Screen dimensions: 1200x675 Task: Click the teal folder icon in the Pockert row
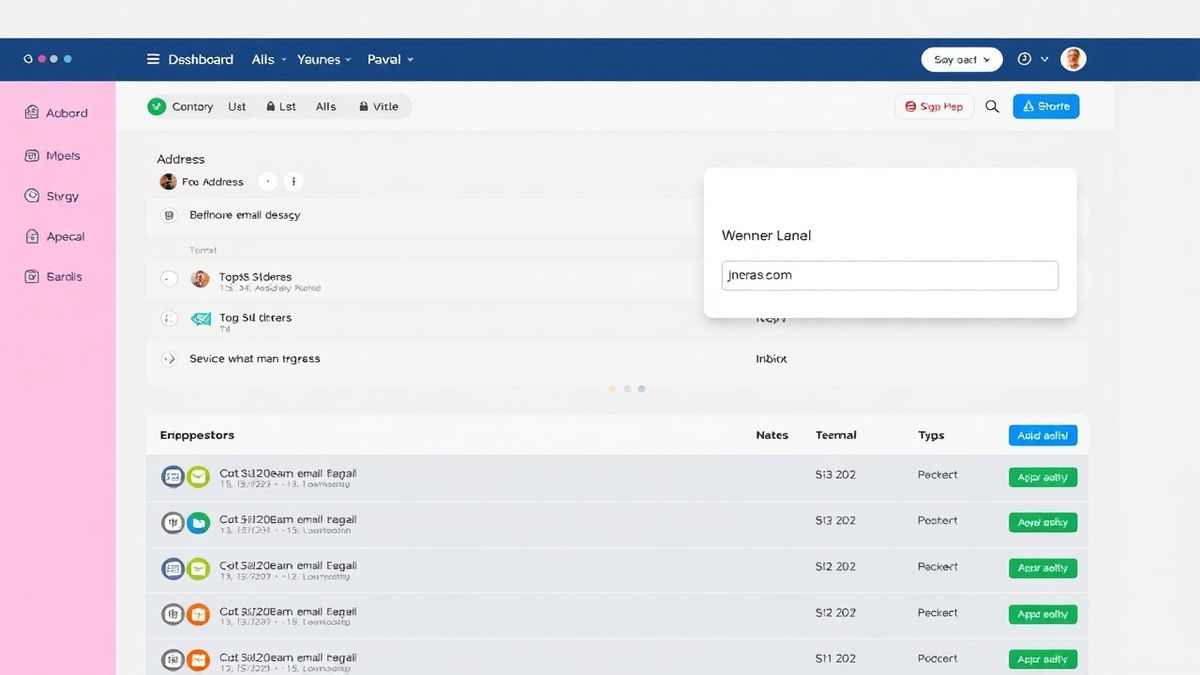[x=198, y=522]
